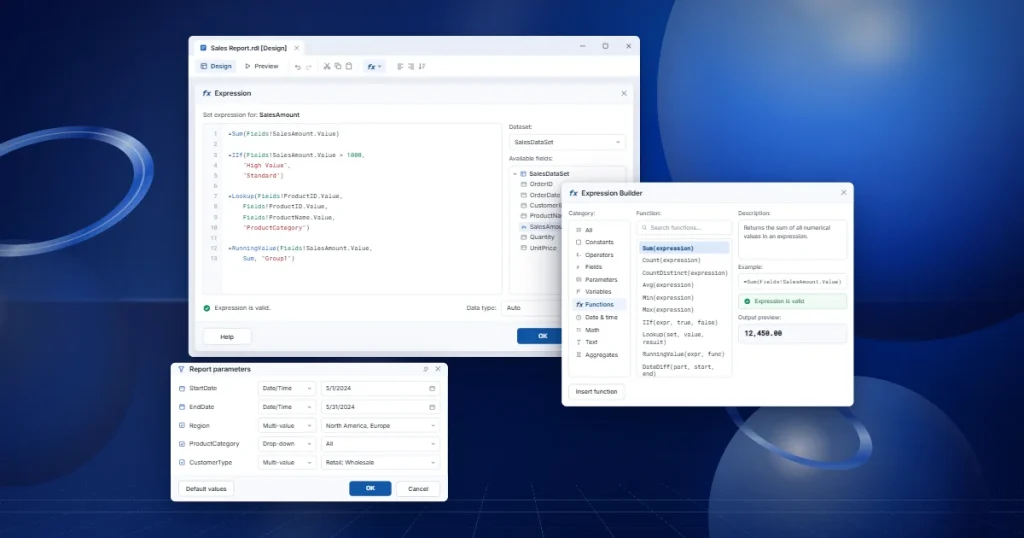This screenshot has width=1024, height=538.
Task: Close the Expression Builder dialog
Action: point(843,193)
